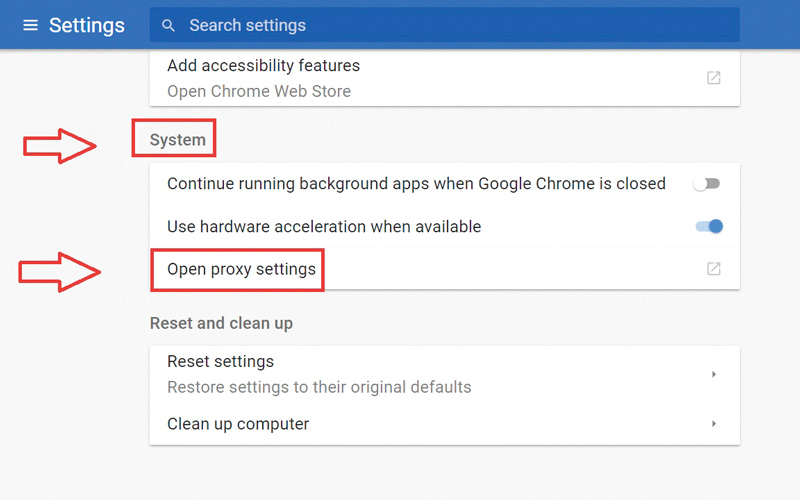Click the Reset and clean up heading
800x500 pixels.
[221, 323]
